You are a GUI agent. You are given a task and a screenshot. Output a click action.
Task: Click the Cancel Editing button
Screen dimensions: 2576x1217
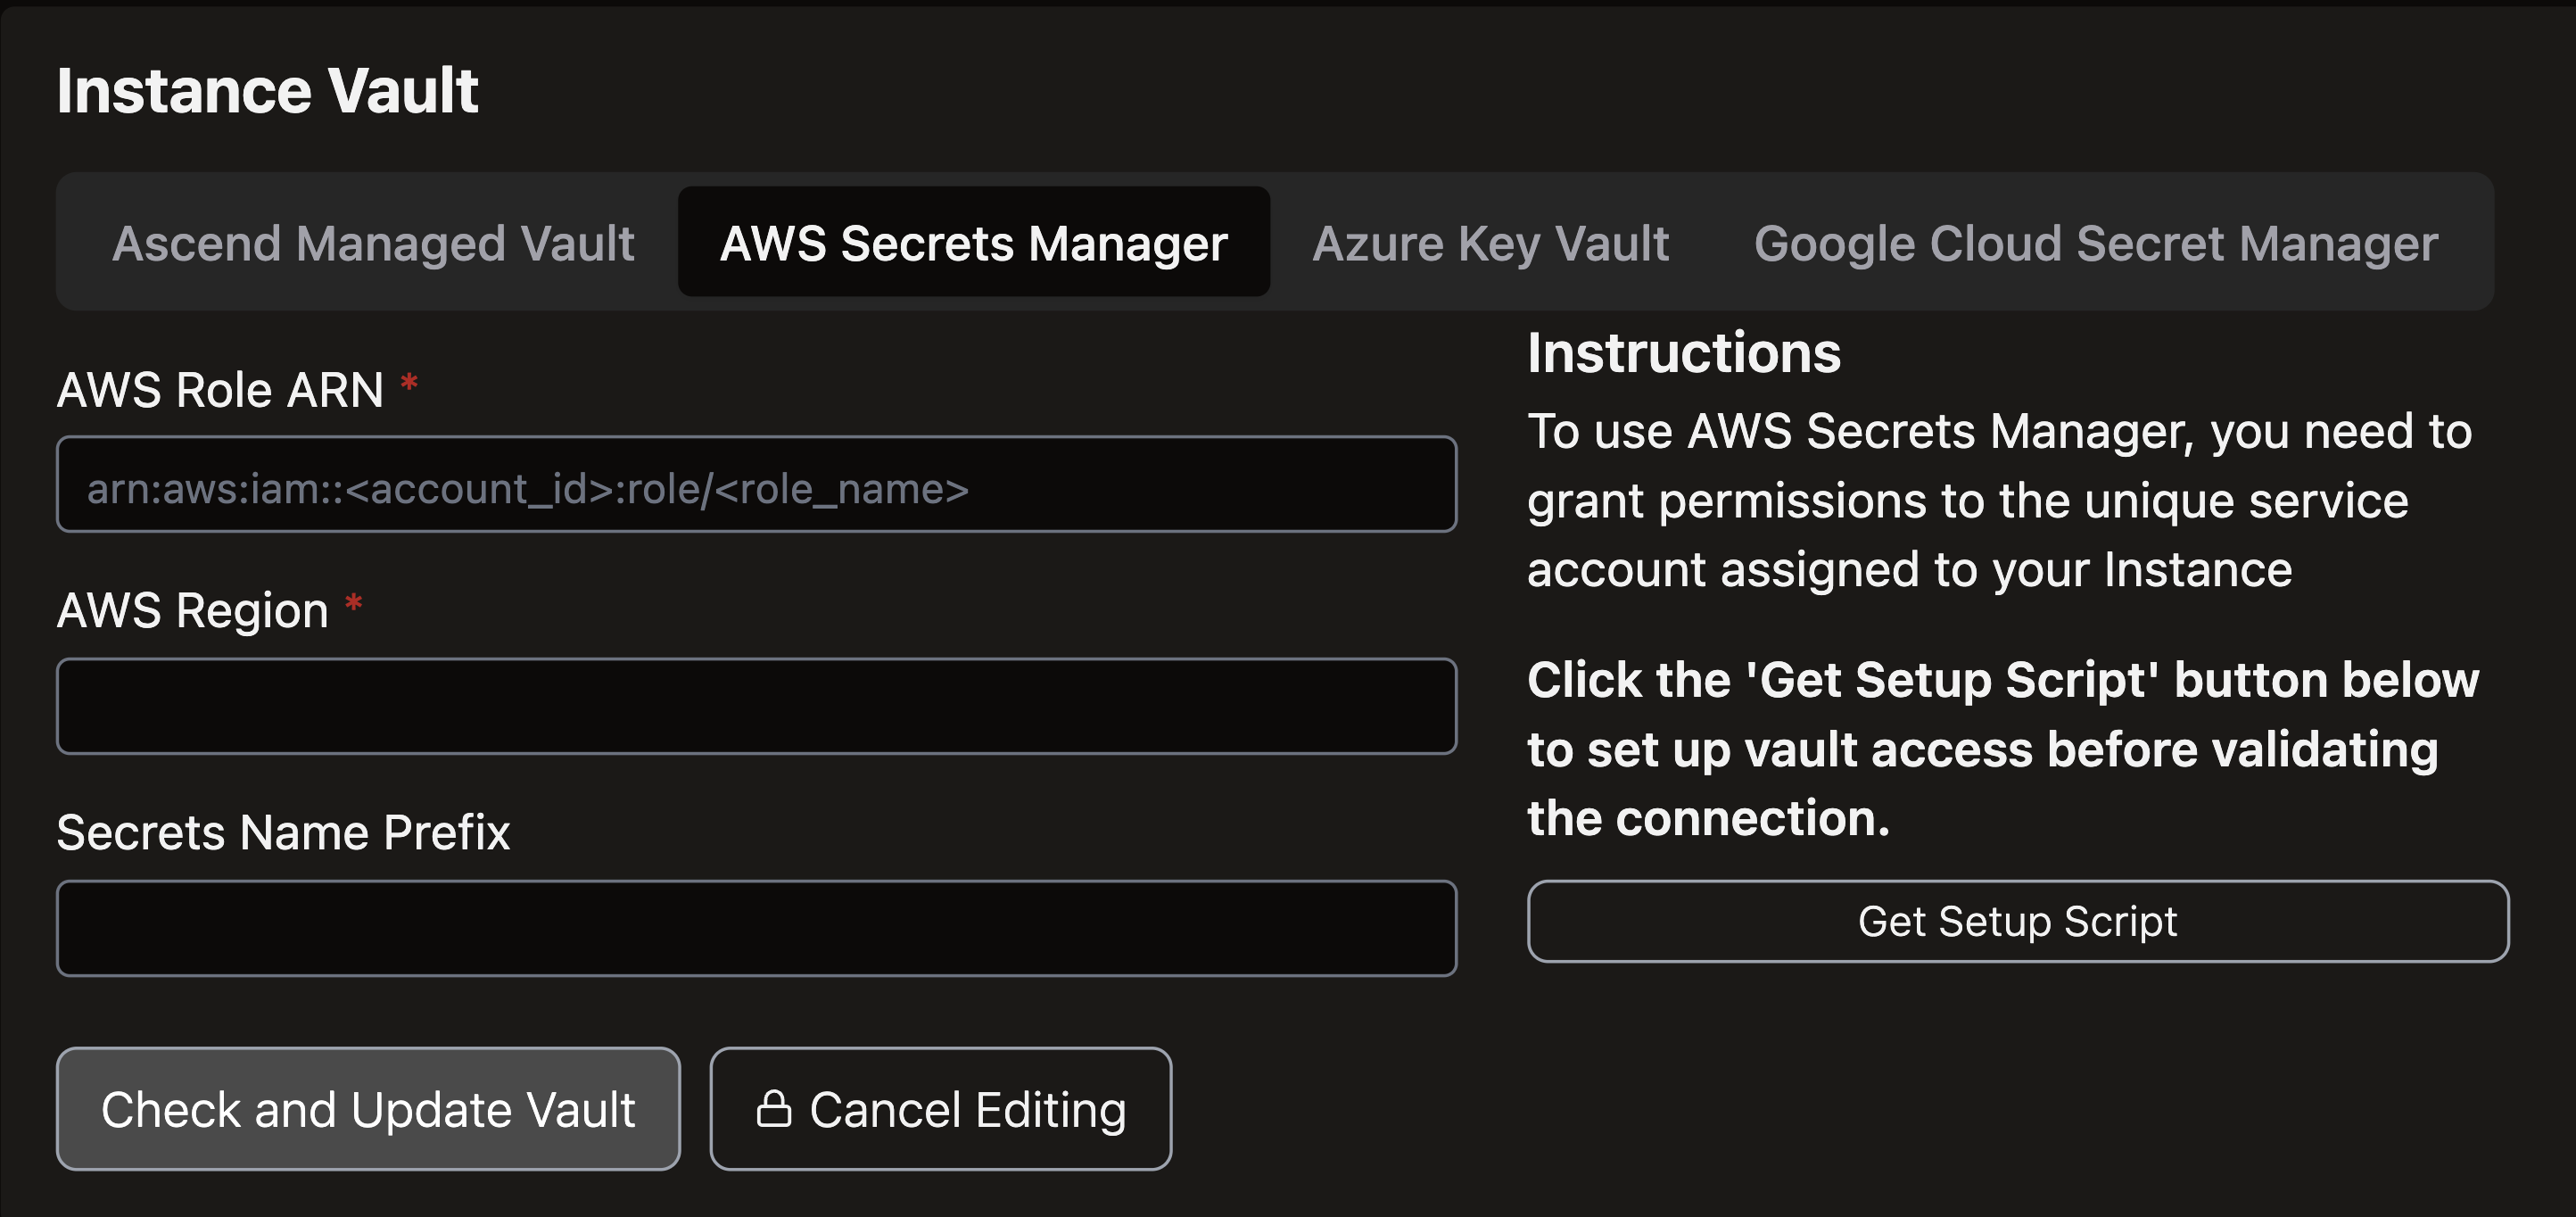[x=940, y=1108]
